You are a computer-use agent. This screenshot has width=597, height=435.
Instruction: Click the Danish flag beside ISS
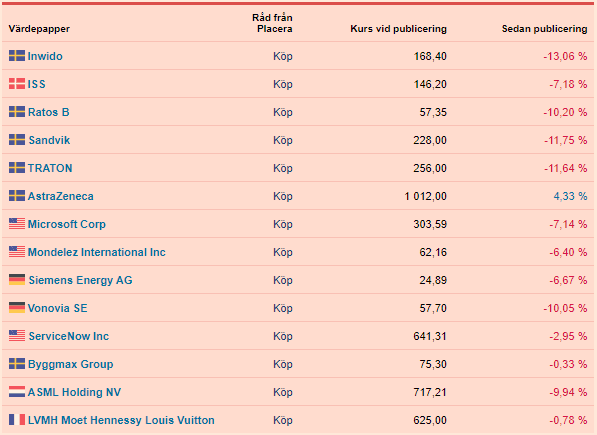click(x=17, y=84)
